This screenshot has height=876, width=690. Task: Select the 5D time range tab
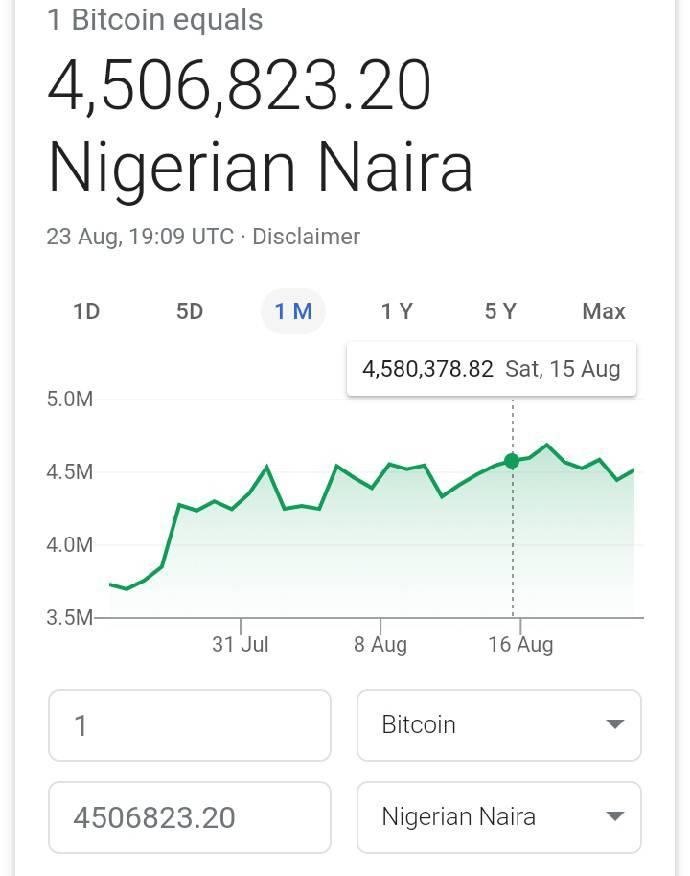(189, 311)
